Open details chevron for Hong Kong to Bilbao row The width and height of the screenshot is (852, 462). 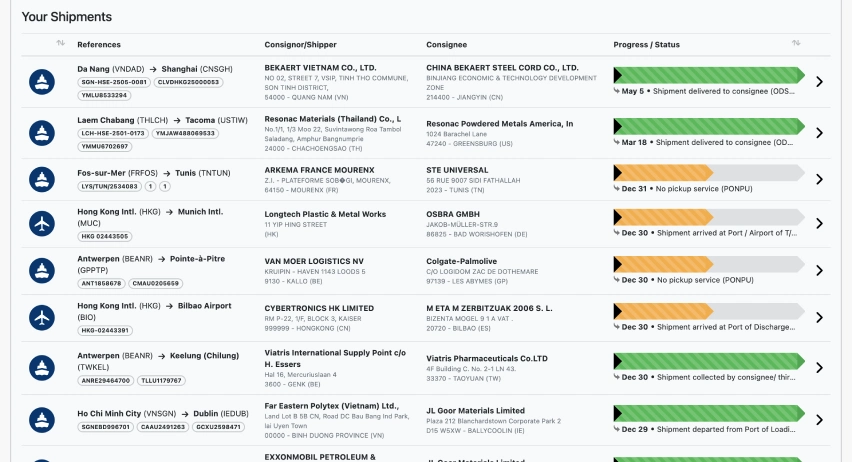pos(819,317)
